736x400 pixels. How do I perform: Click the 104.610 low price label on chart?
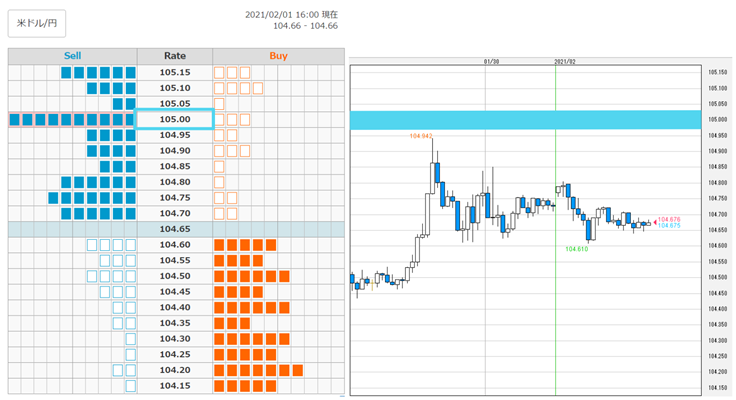point(576,249)
